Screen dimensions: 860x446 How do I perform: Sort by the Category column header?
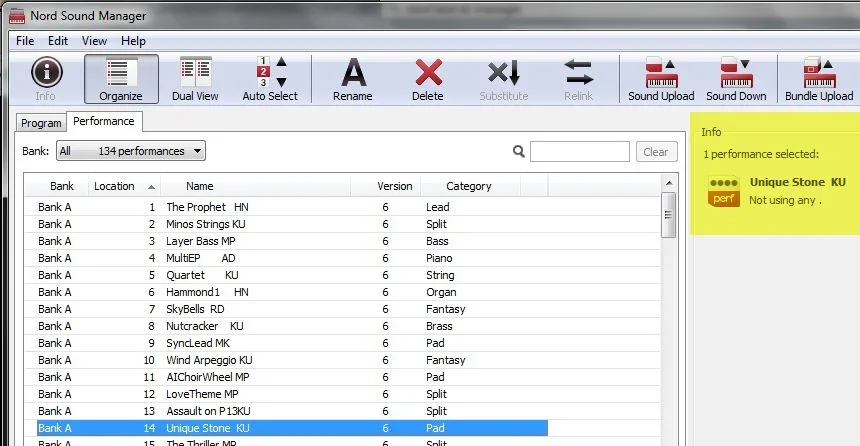pos(471,186)
